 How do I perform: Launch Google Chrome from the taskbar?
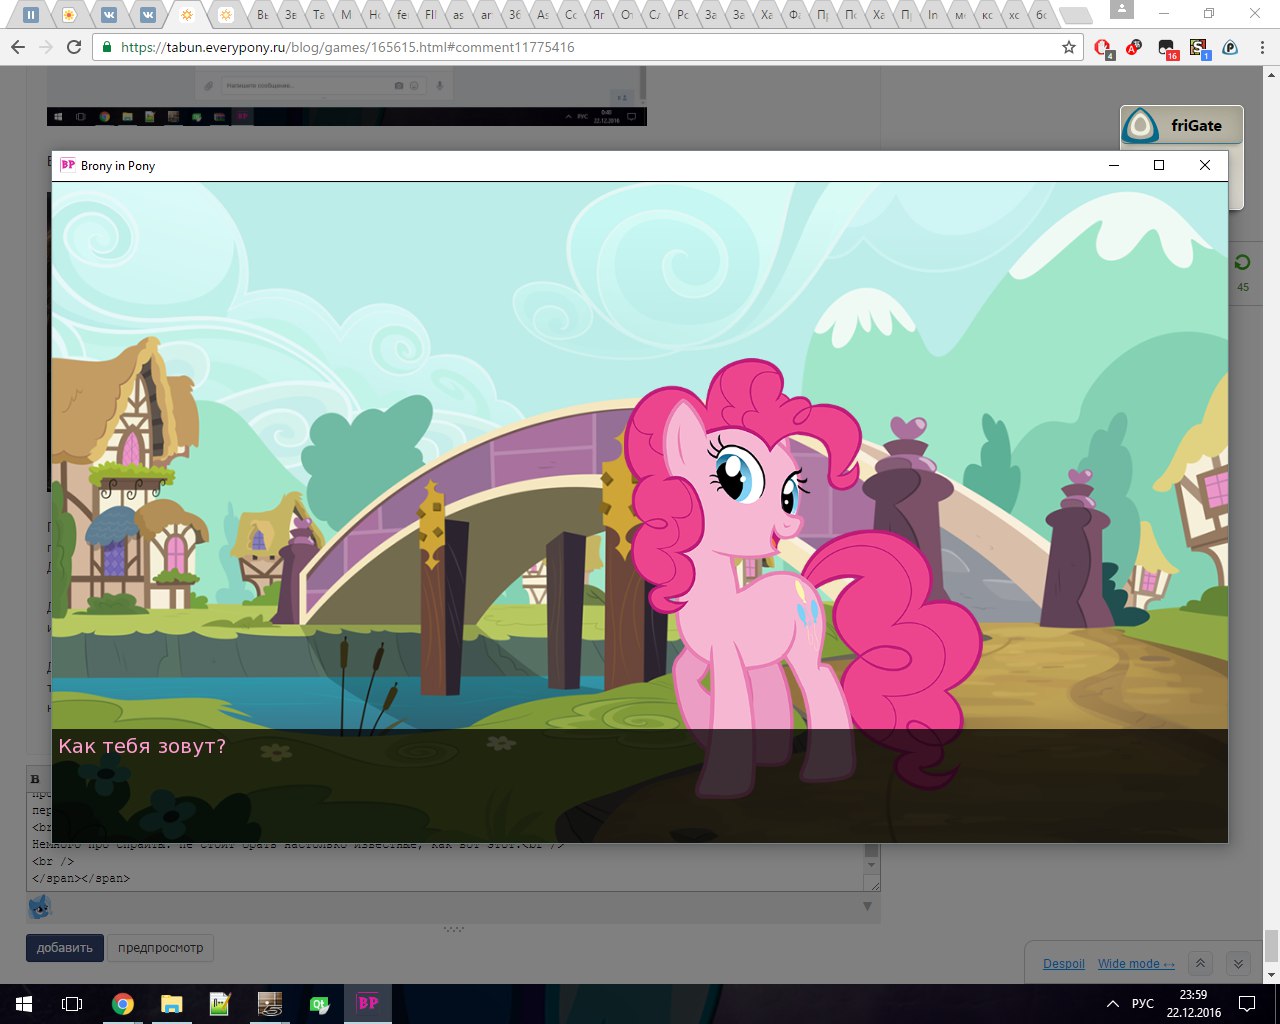(x=122, y=1004)
